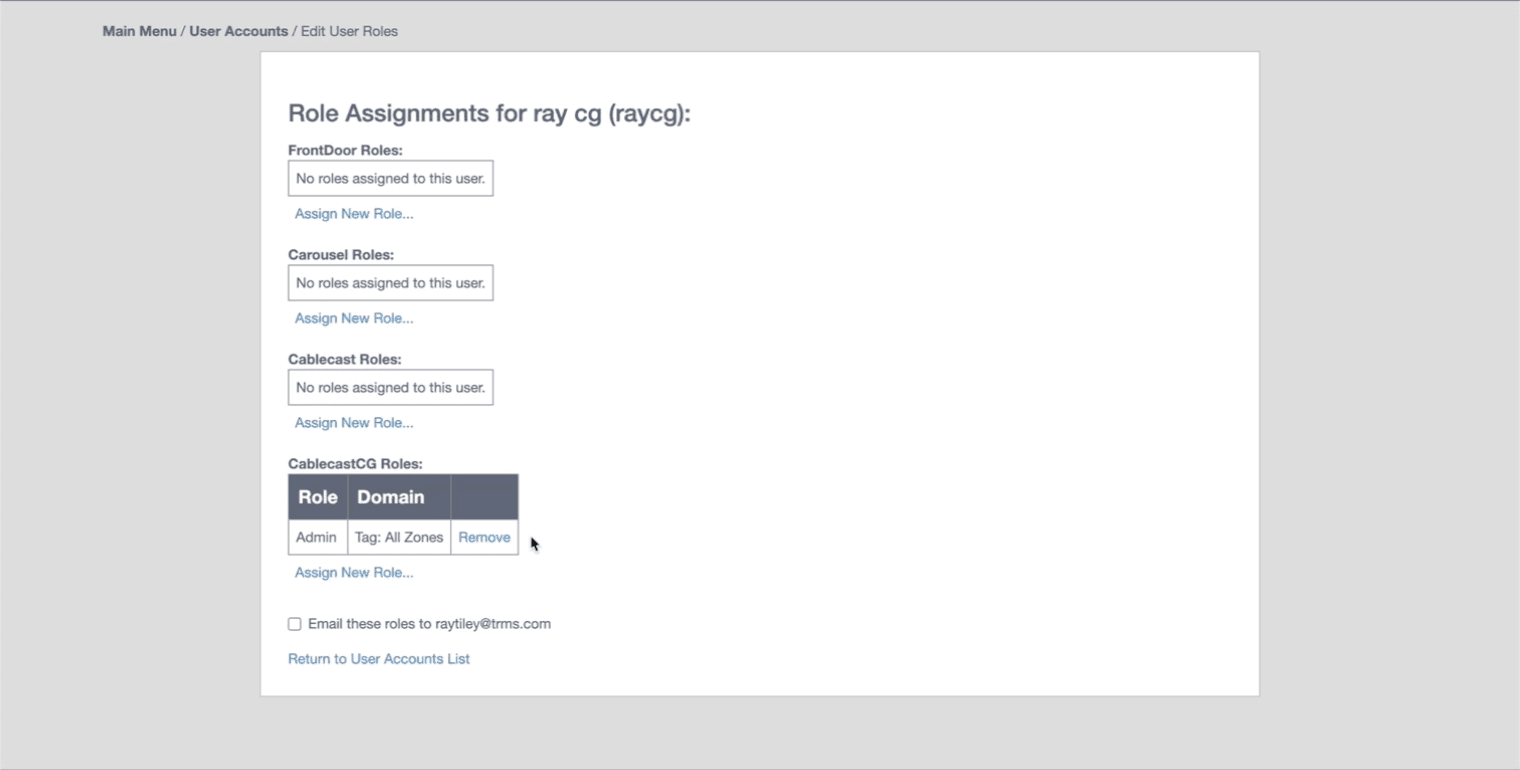Click the 'Edit User Roles' breadcrumb text
Screen dimensions: 1520x770
349,31
